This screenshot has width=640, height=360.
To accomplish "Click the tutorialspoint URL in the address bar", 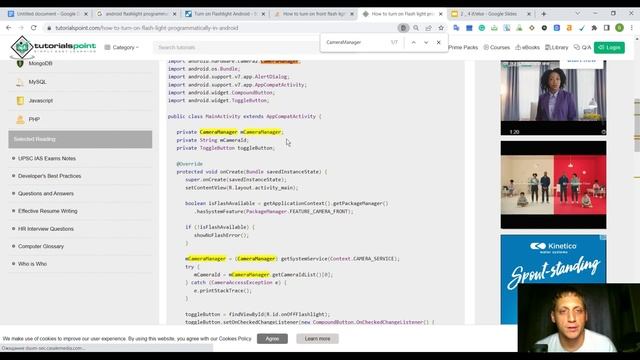I will coord(147,28).
